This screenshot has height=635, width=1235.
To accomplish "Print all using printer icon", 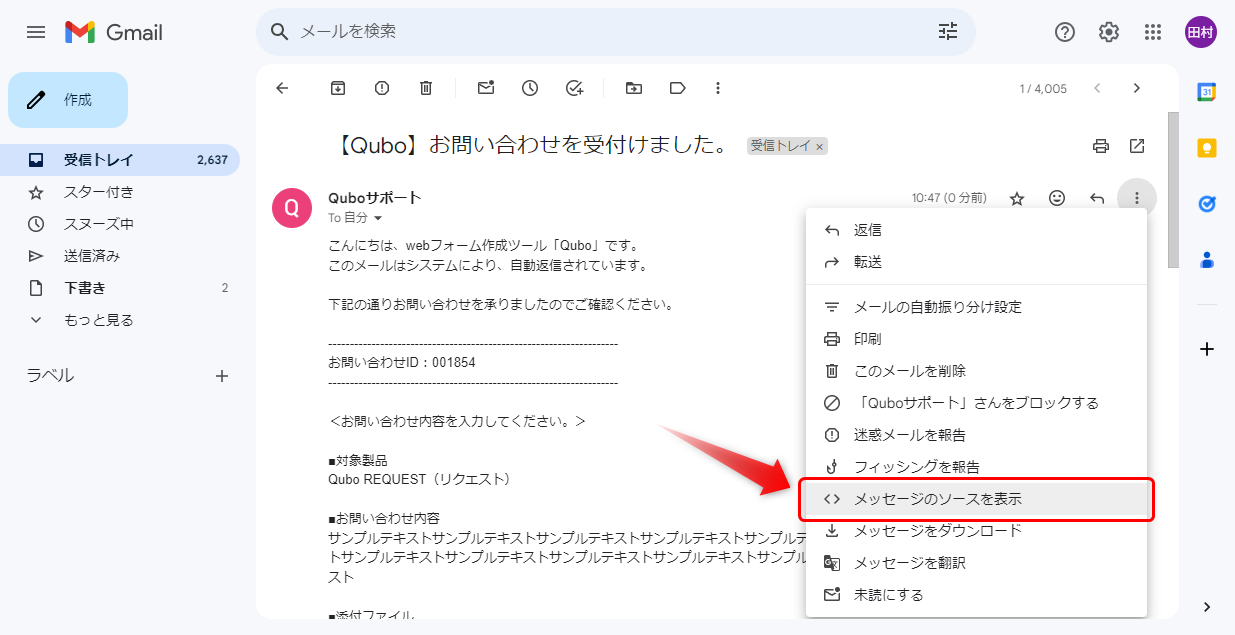I will [1101, 146].
